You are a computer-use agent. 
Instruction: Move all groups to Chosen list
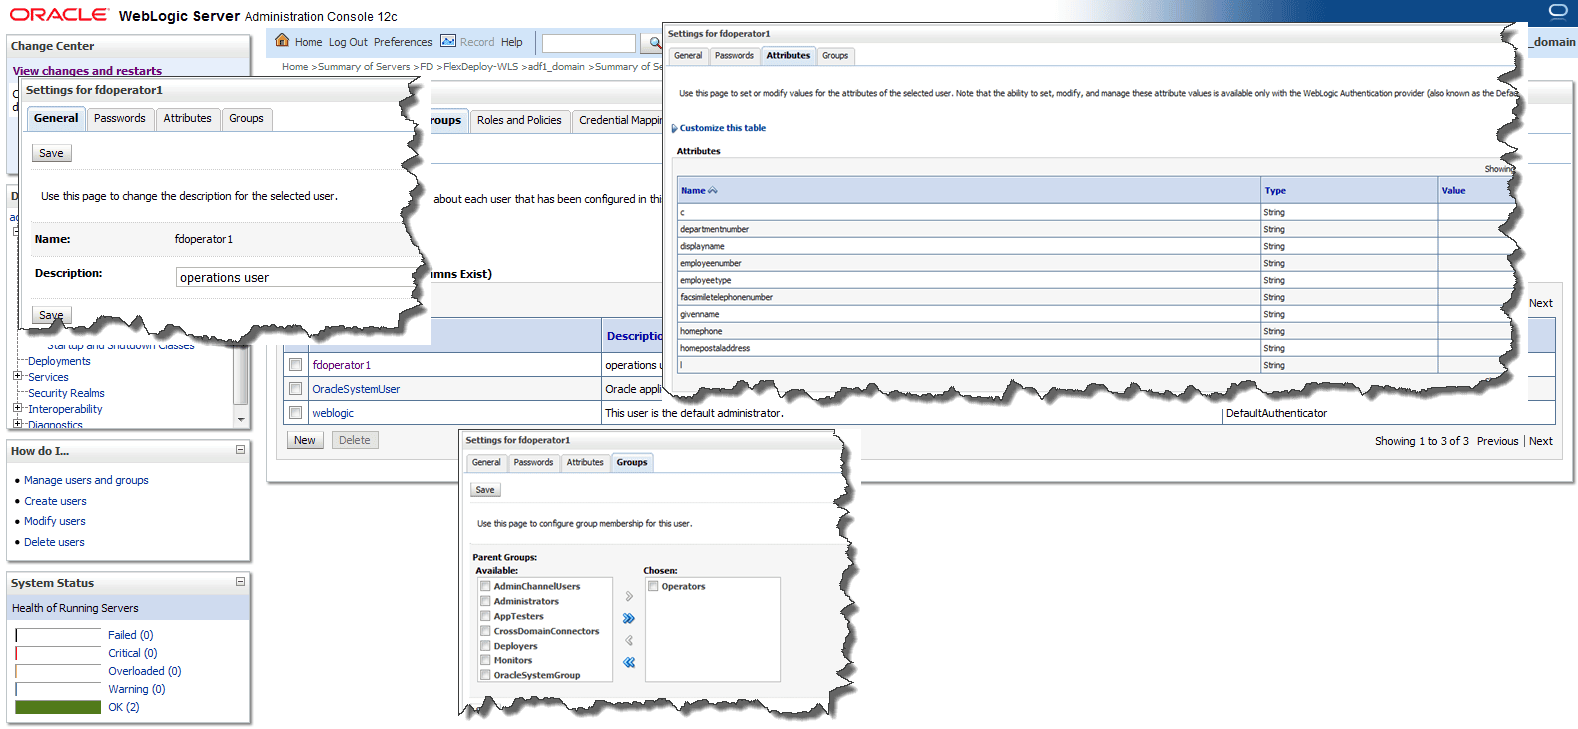(629, 619)
